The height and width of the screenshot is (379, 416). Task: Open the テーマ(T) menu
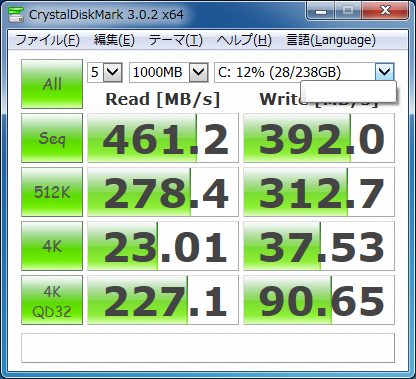[x=175, y=40]
